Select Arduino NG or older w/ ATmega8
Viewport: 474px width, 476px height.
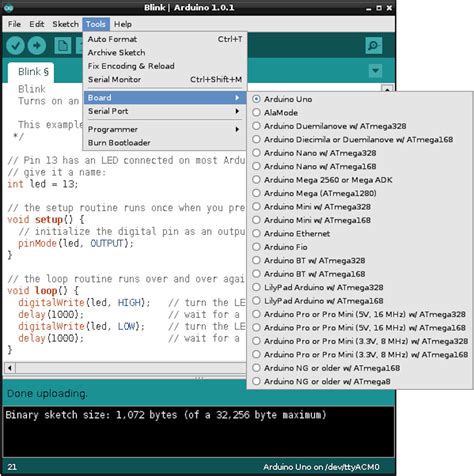[360, 381]
